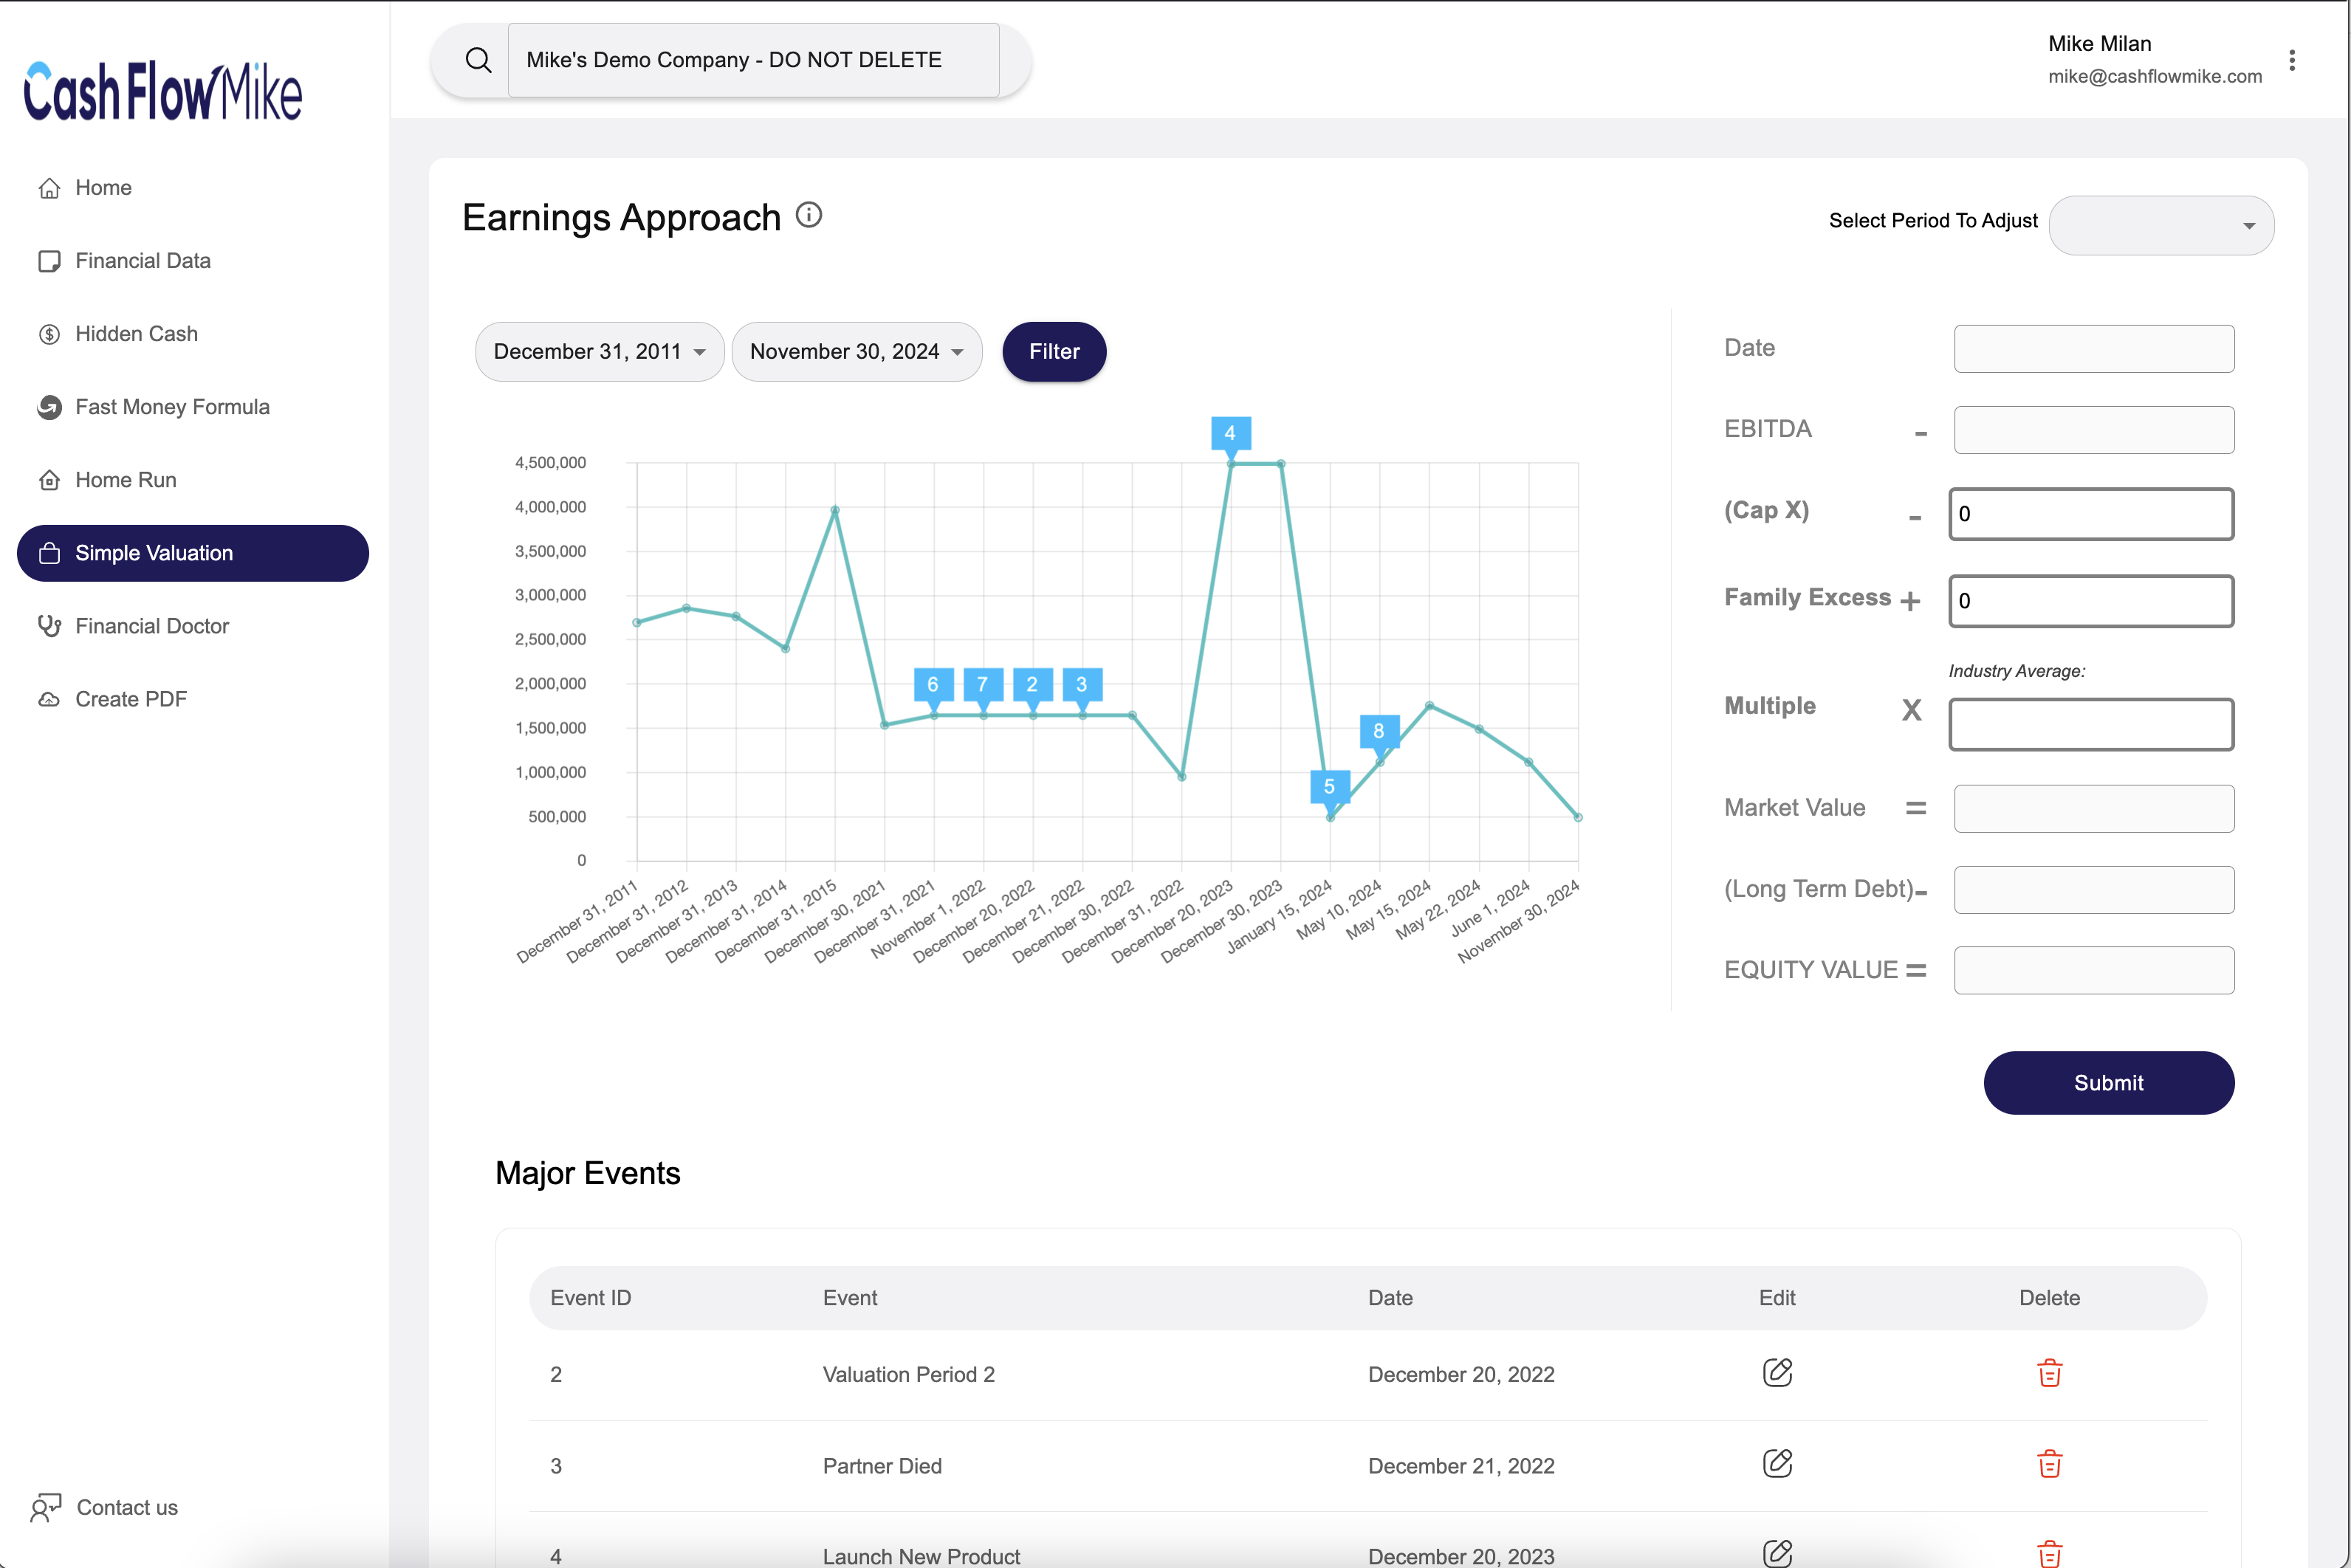Click event marker 4 on the chart
Screen dimensions: 2351x1568
coord(1230,432)
